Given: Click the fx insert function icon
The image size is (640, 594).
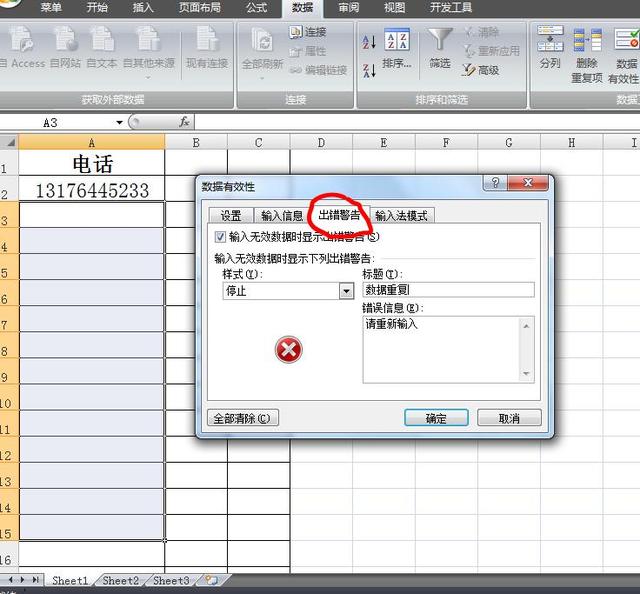Looking at the screenshot, I should (x=184, y=122).
